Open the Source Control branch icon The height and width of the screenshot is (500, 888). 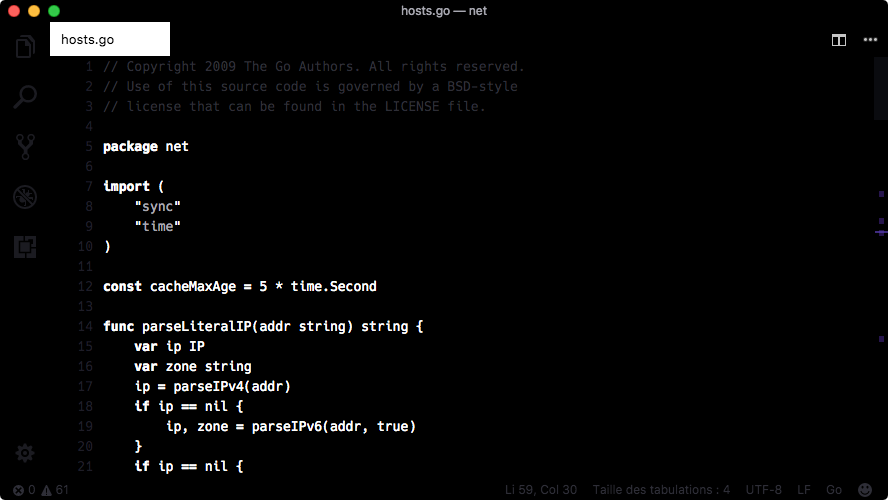pos(25,147)
